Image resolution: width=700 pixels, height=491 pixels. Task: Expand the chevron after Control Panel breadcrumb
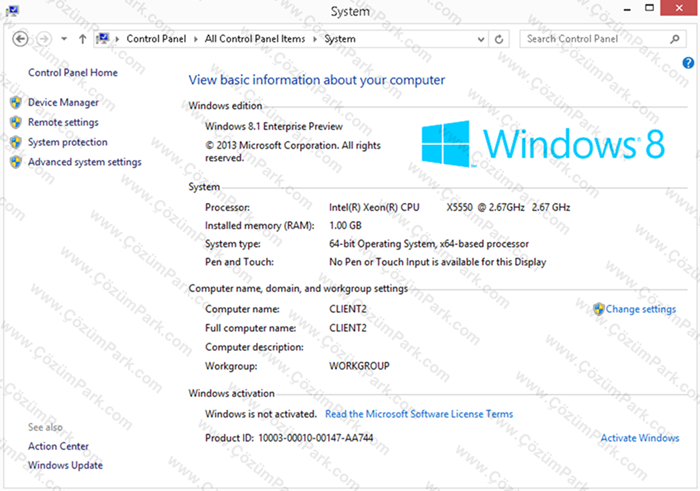tap(196, 39)
